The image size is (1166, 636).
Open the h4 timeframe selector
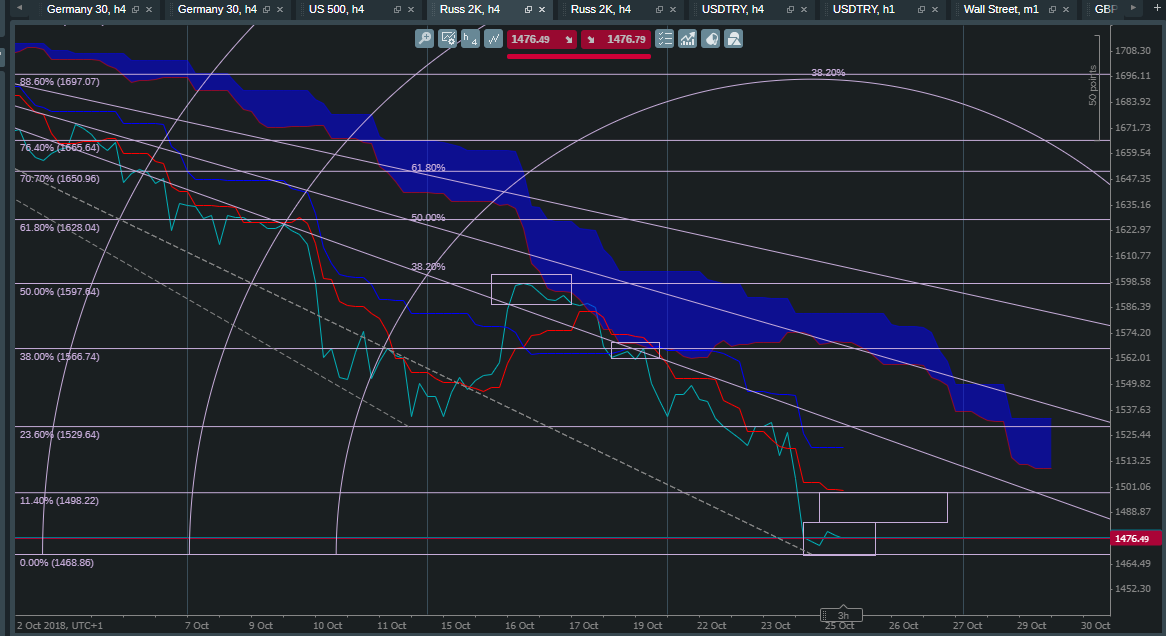tap(470, 39)
